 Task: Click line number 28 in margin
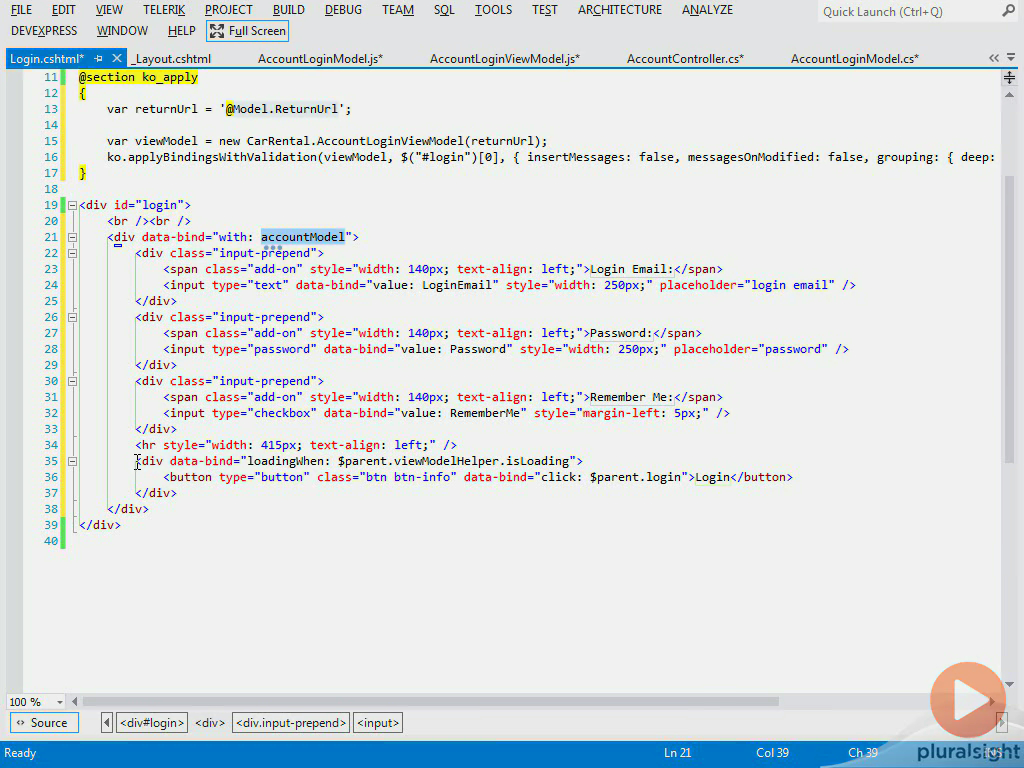coord(51,349)
